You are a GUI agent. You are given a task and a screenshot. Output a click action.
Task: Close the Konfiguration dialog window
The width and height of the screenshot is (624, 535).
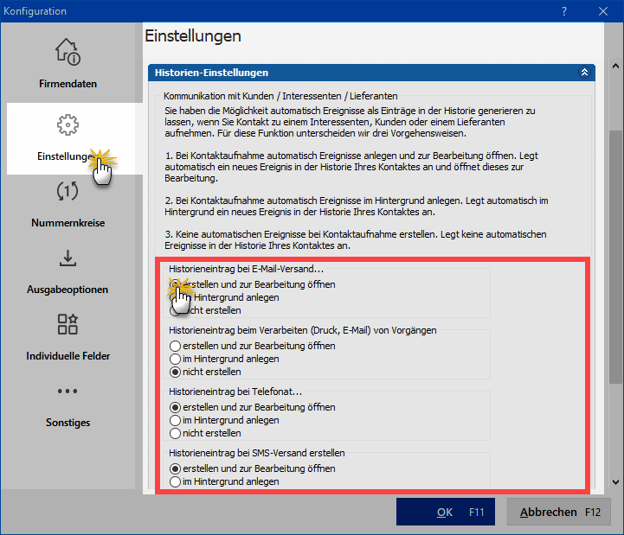point(603,11)
